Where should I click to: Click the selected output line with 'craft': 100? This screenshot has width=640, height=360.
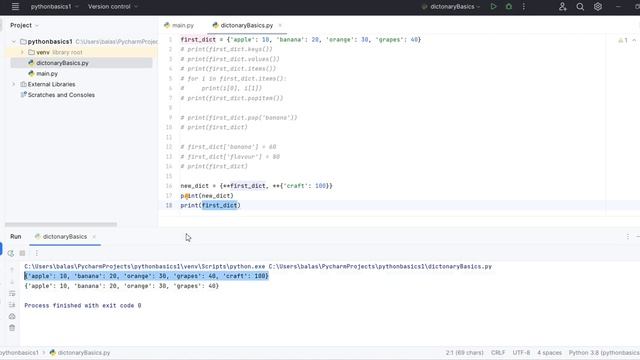point(147,276)
